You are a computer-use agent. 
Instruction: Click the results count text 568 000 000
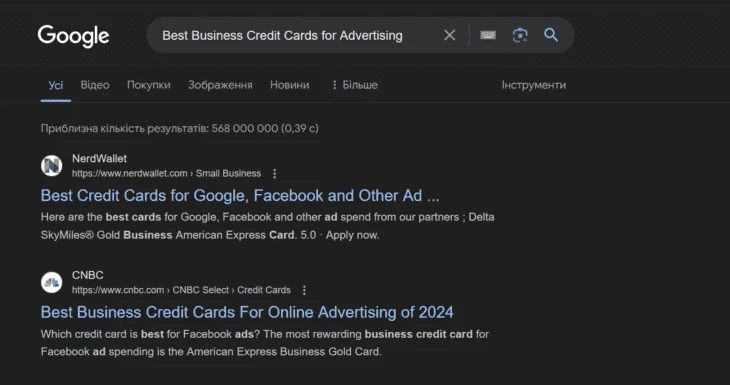tap(179, 128)
